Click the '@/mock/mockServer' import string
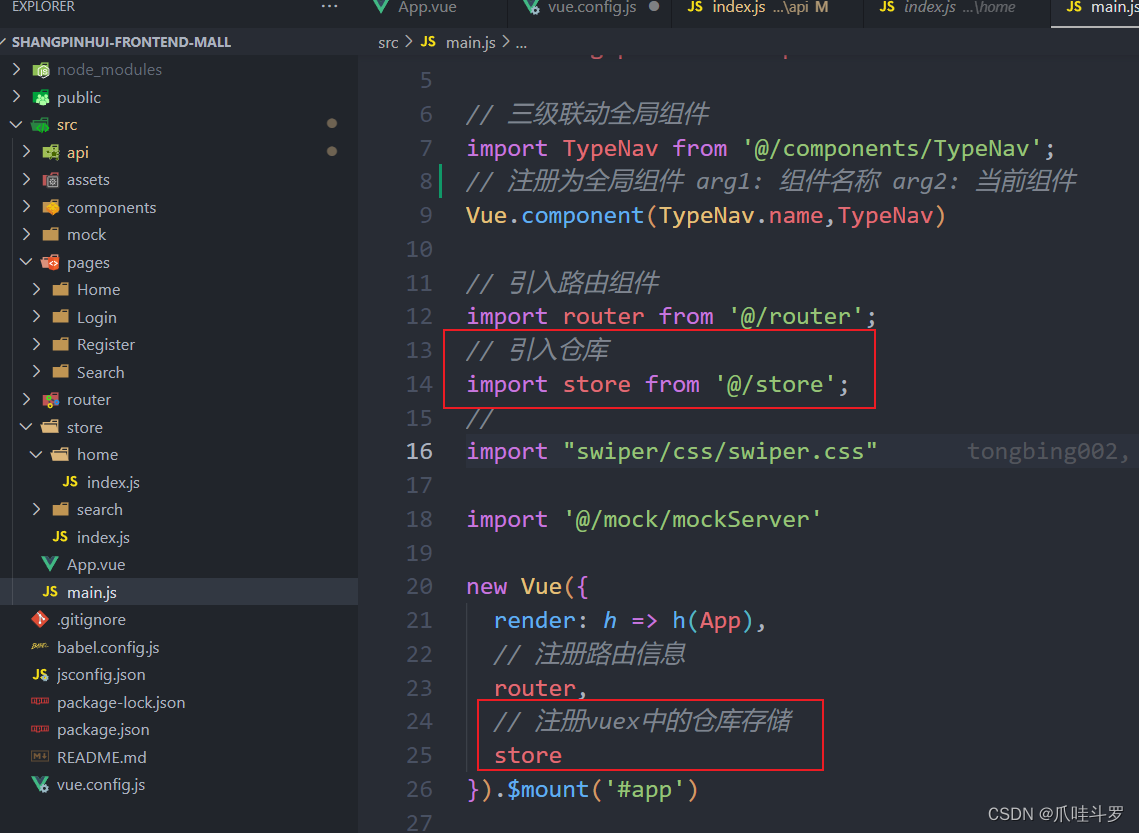The width and height of the screenshot is (1139, 833). tap(692, 519)
